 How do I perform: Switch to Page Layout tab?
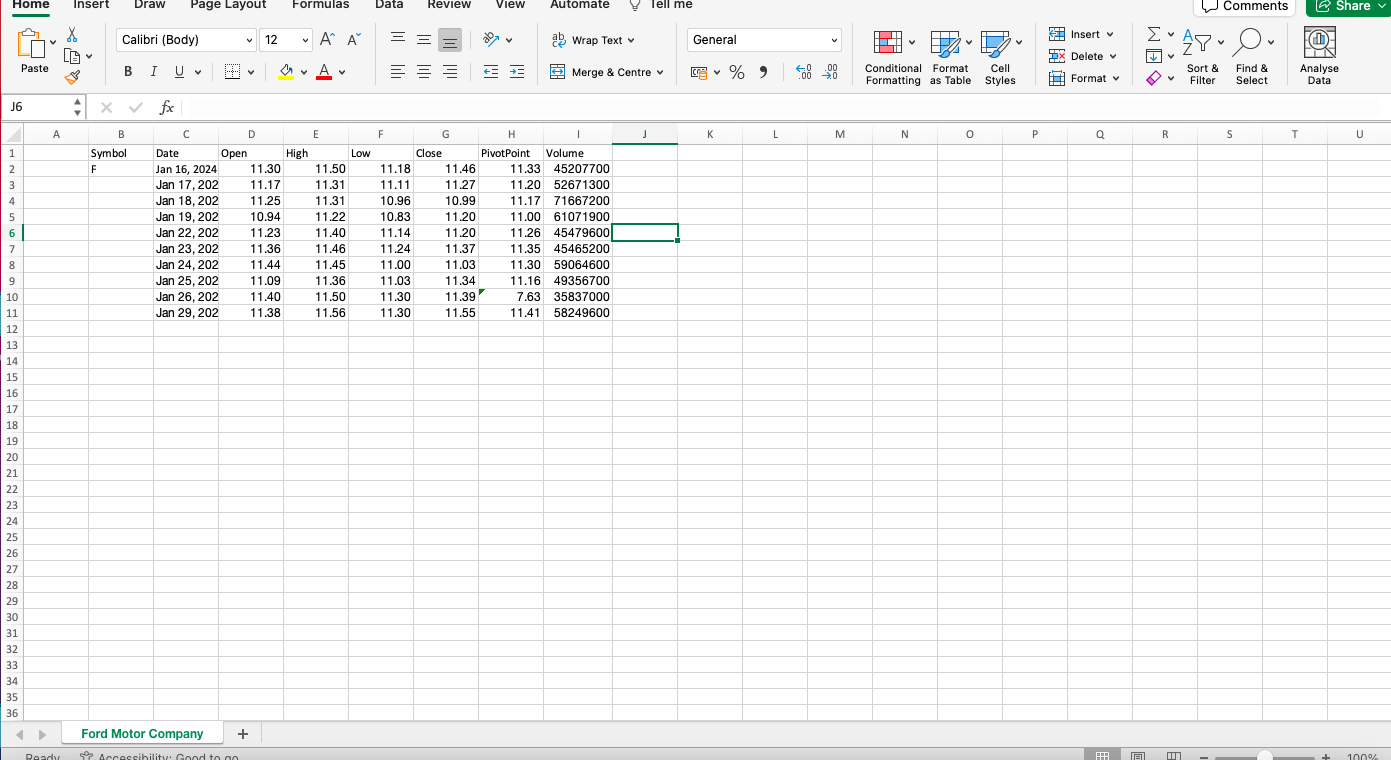point(228,5)
